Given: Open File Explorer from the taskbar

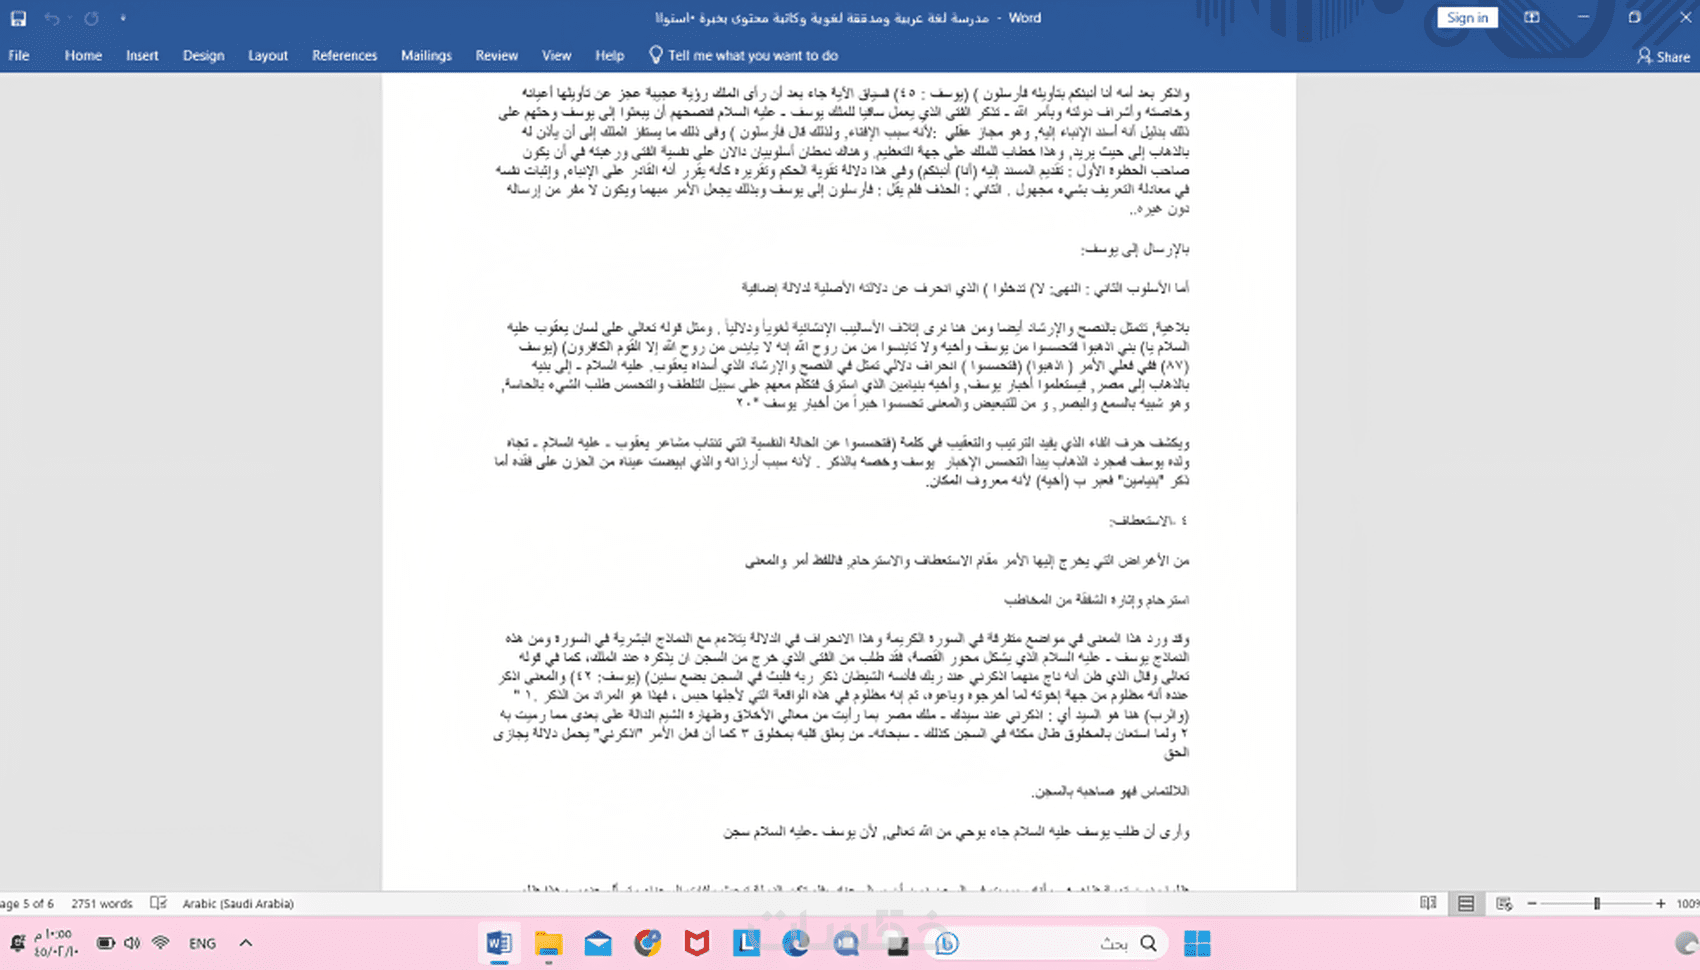Looking at the screenshot, I should coord(548,943).
